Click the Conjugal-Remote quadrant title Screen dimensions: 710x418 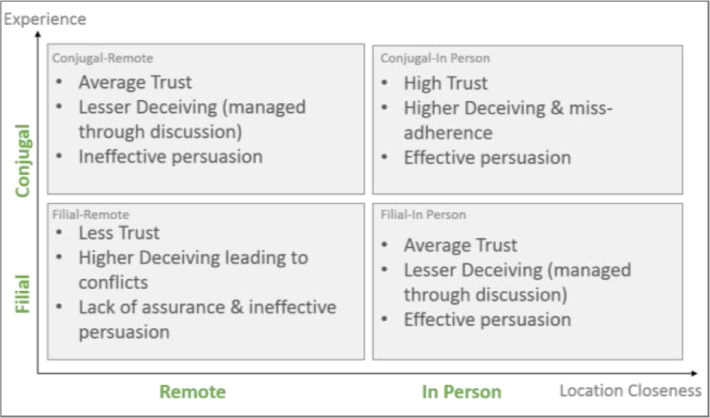tap(103, 58)
